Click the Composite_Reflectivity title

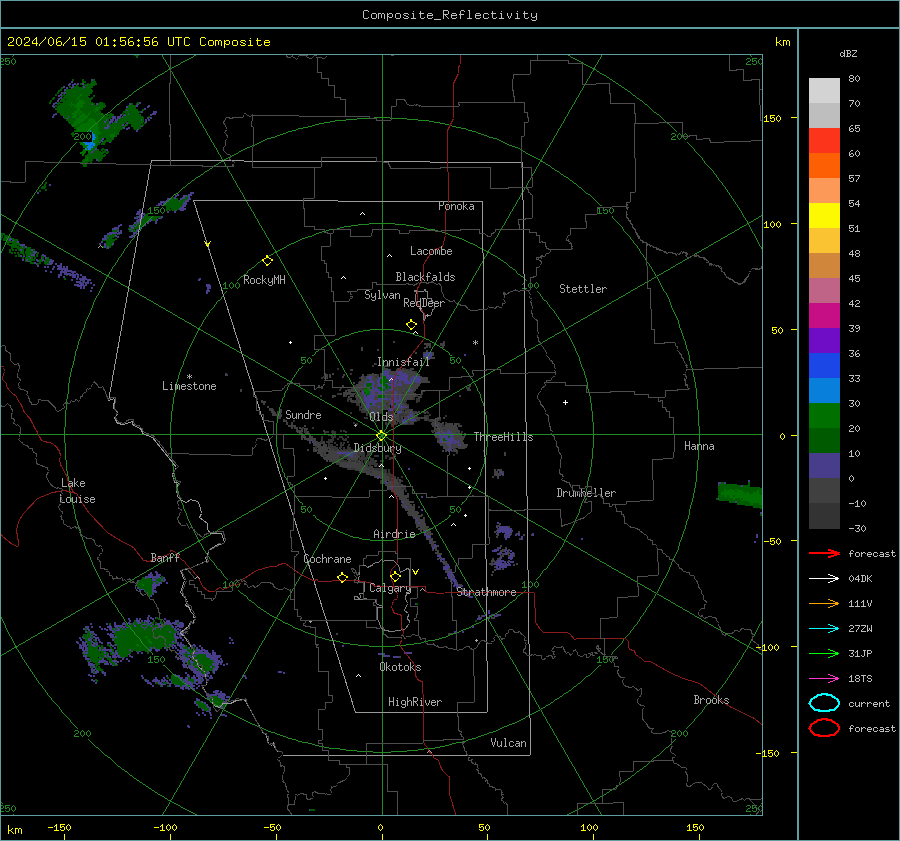coord(450,15)
